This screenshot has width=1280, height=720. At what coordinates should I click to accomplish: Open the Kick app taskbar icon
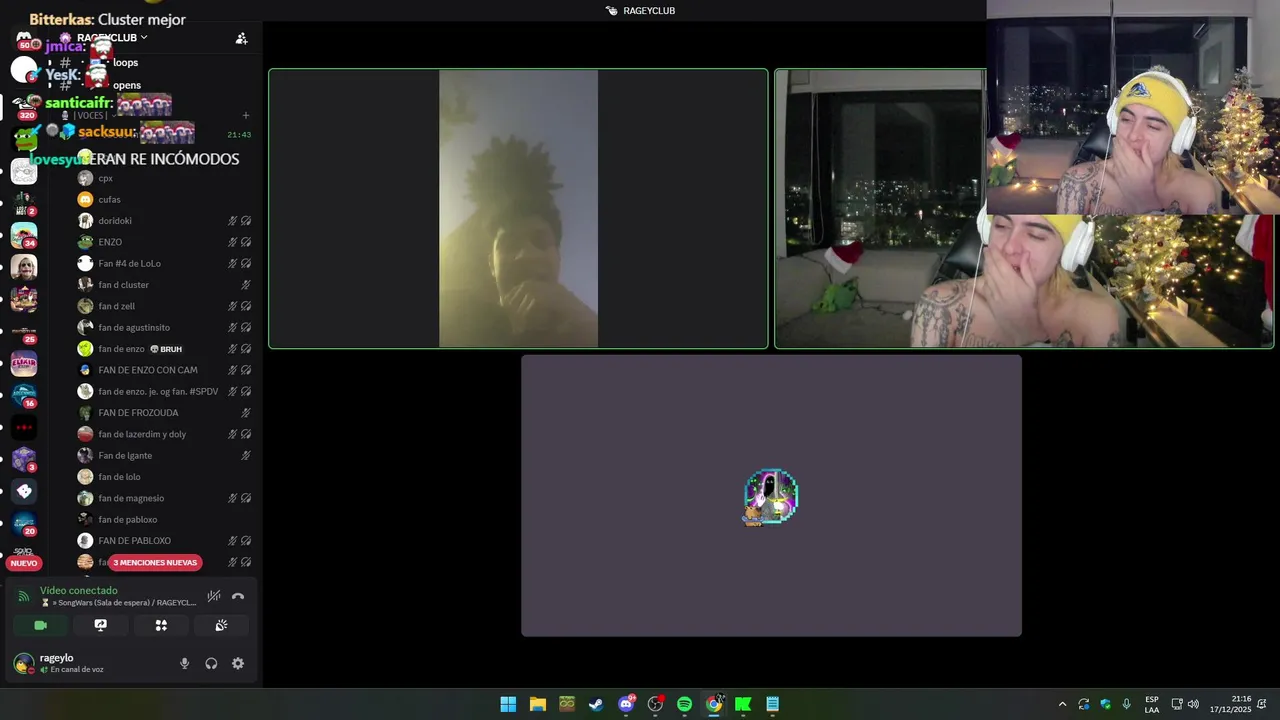[x=743, y=704]
